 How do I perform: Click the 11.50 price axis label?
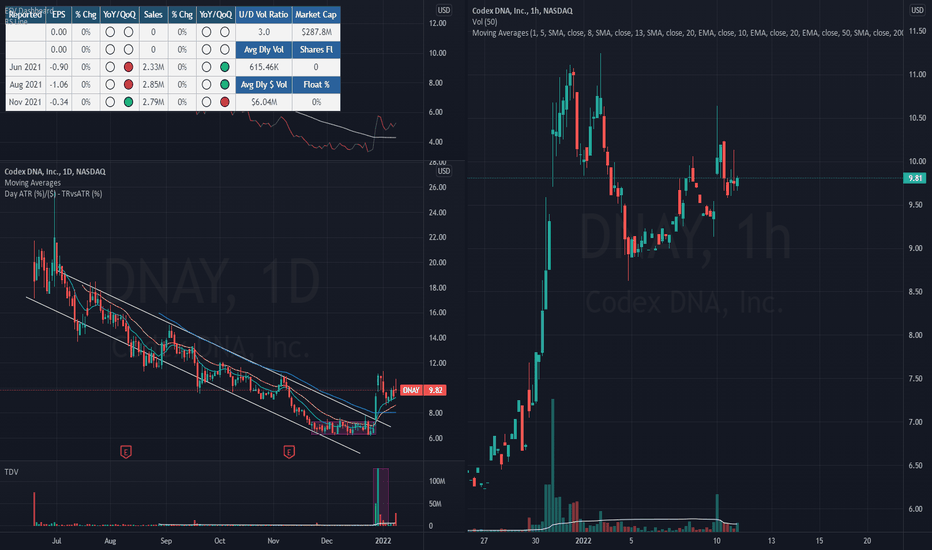[917, 31]
